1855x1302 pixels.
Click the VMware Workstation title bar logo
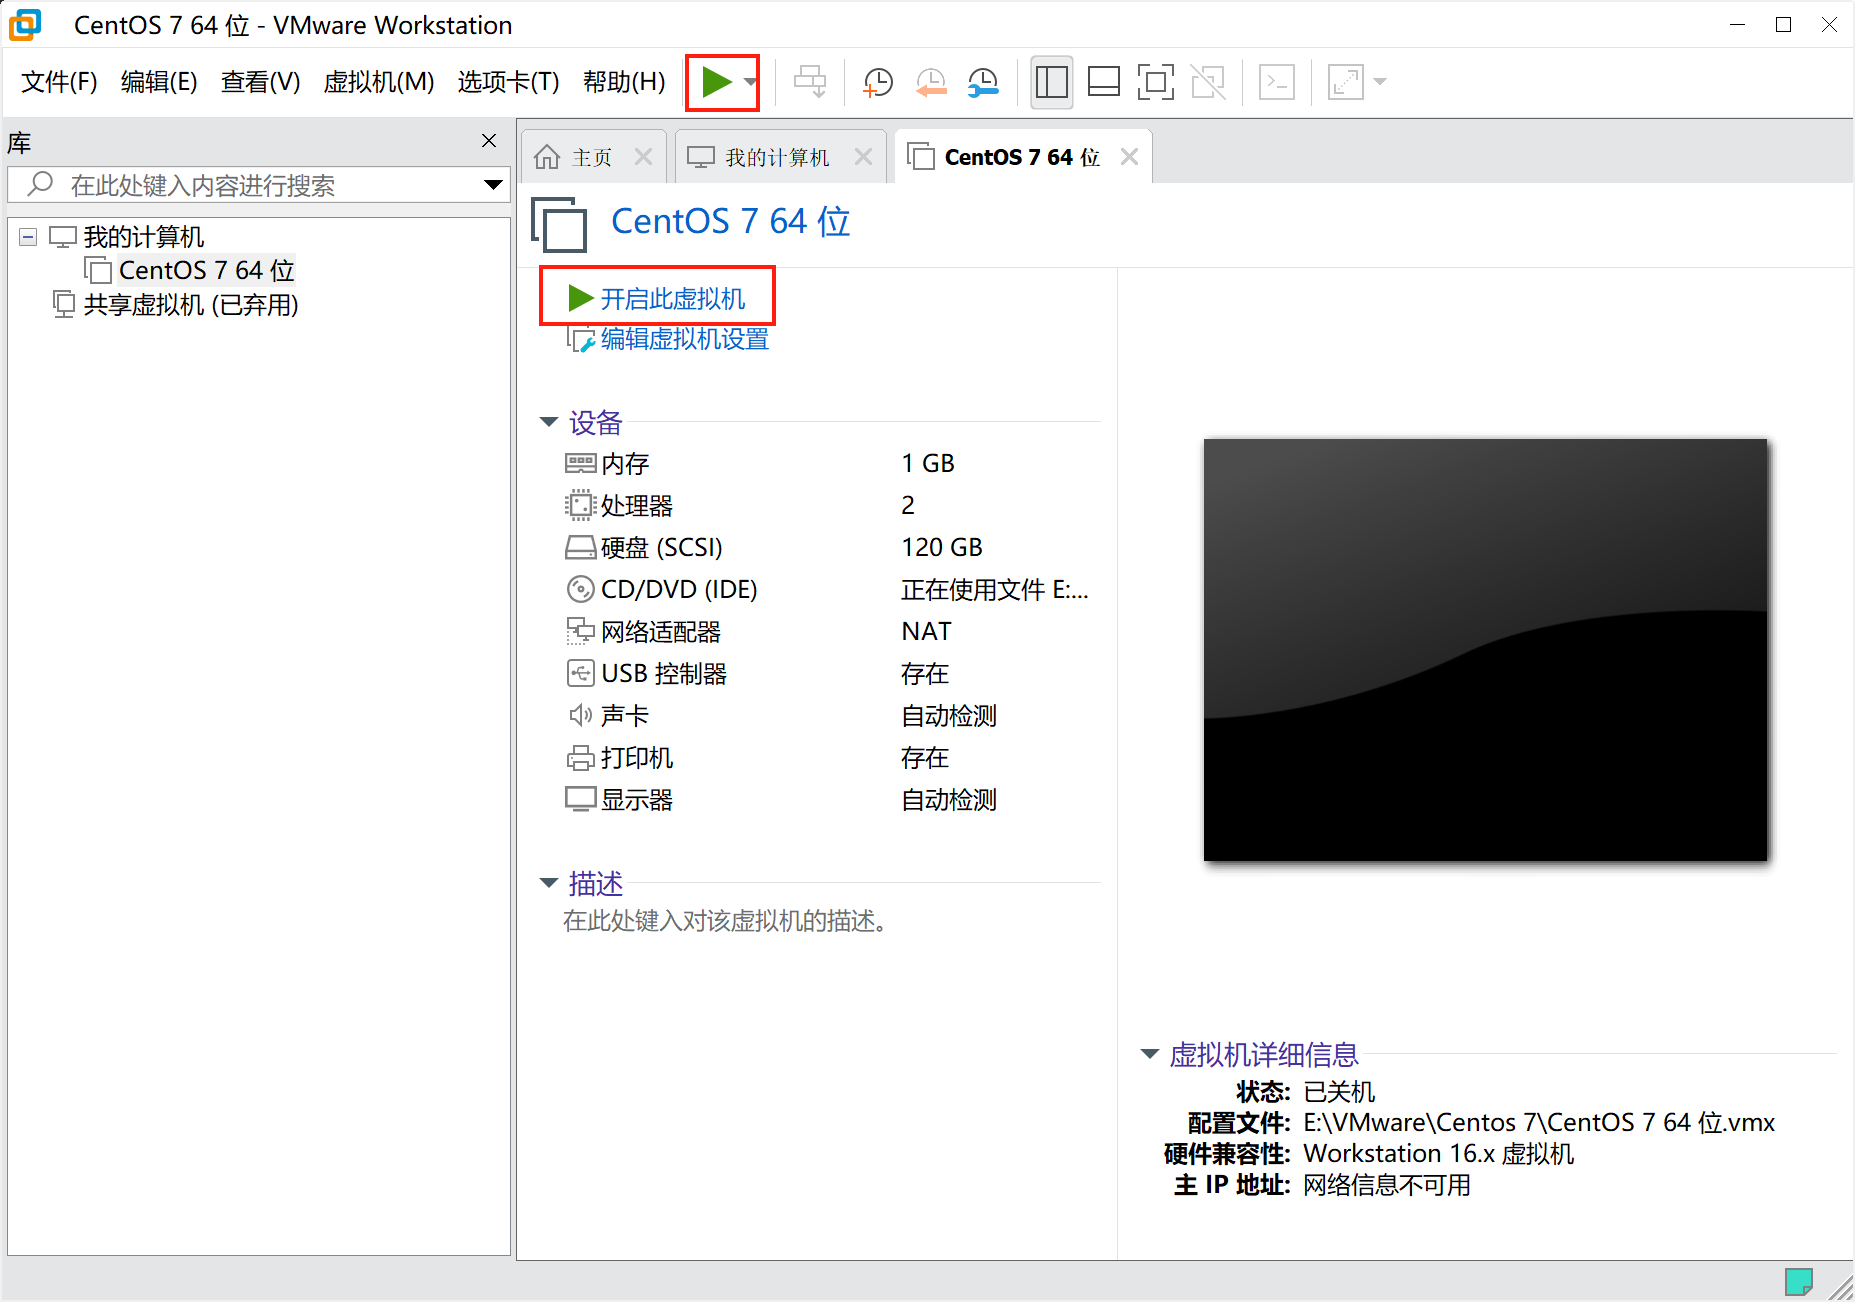click(25, 24)
